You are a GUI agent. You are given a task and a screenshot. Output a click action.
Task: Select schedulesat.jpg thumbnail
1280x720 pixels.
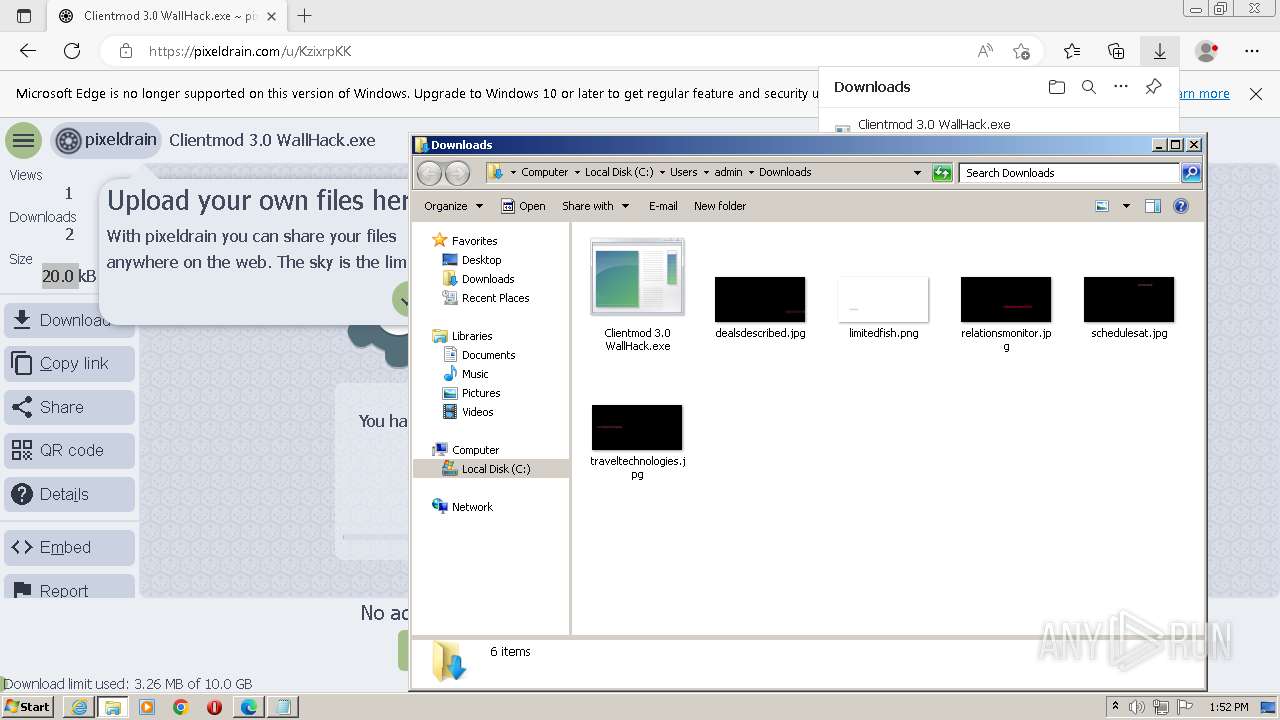tap(1129, 308)
